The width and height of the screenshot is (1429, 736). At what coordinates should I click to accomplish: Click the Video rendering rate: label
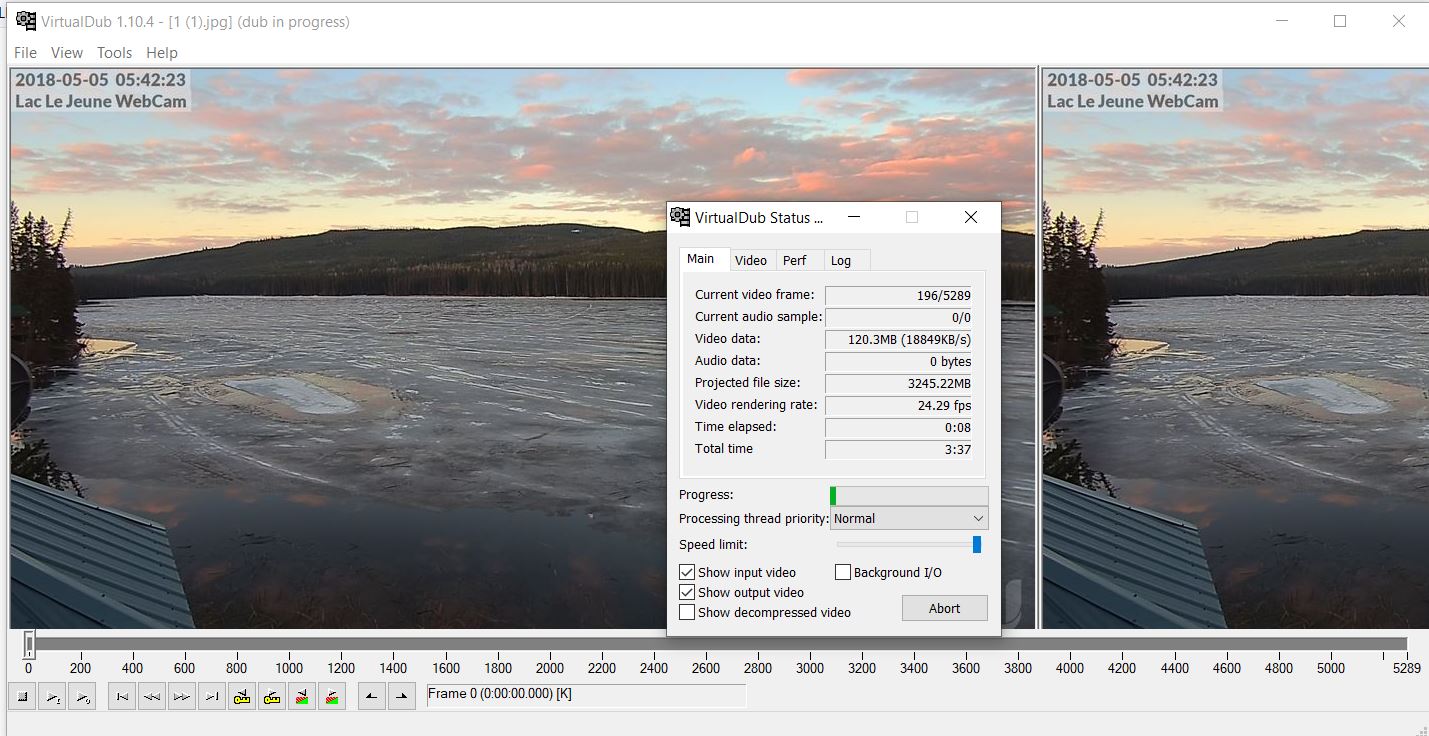(756, 405)
